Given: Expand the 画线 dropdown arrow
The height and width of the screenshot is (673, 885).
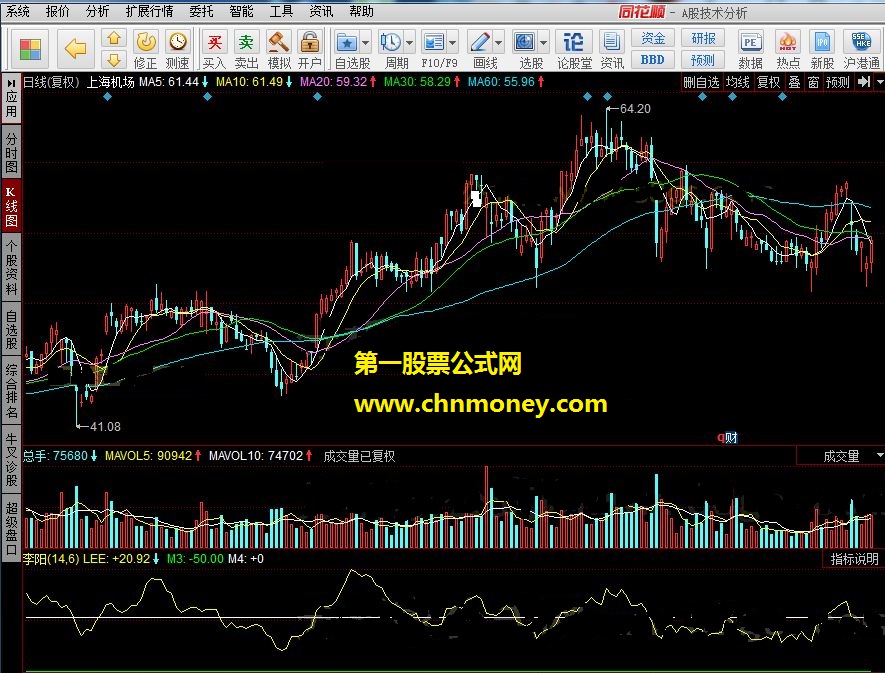Looking at the screenshot, I should coord(499,43).
